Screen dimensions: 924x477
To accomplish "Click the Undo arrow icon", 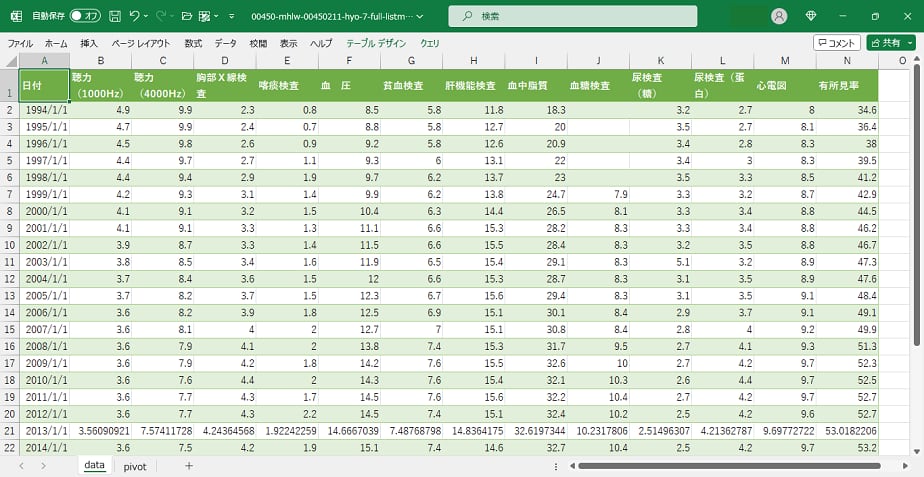I will click(x=135, y=16).
